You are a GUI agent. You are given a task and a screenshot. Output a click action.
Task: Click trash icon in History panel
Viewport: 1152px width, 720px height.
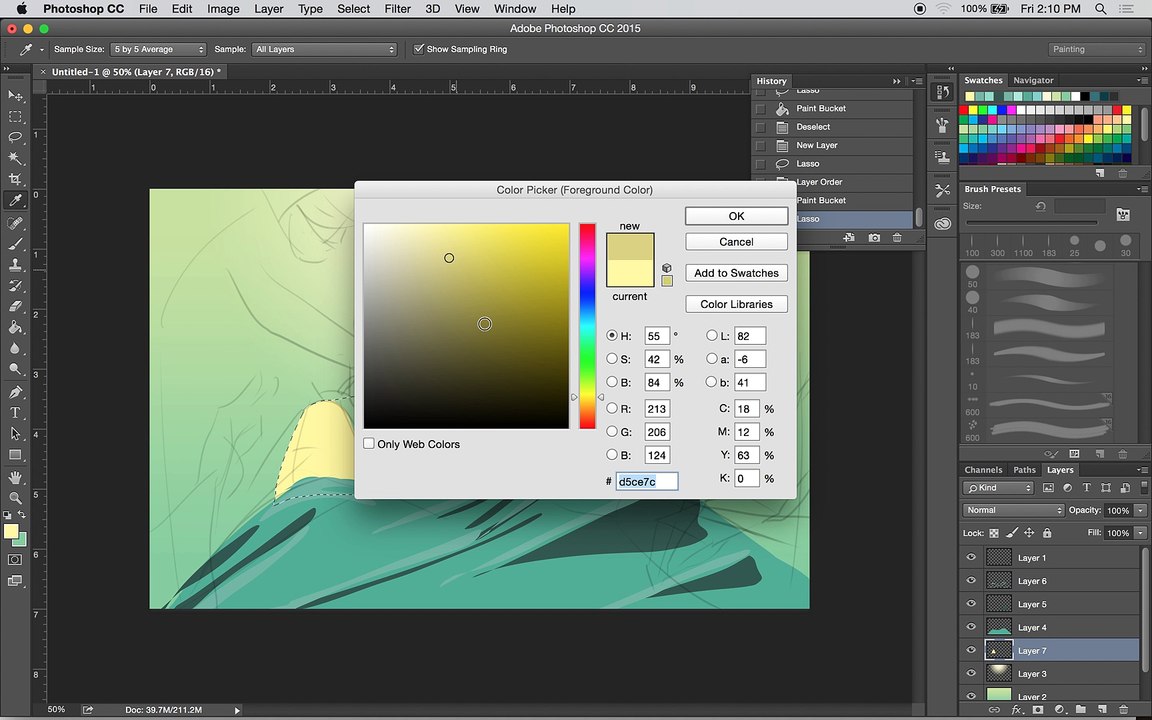tap(897, 237)
